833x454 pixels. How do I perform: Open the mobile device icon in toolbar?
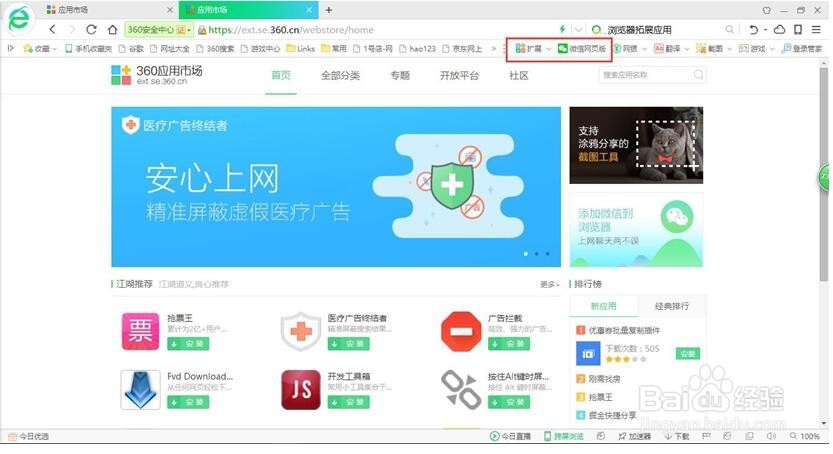click(x=798, y=30)
